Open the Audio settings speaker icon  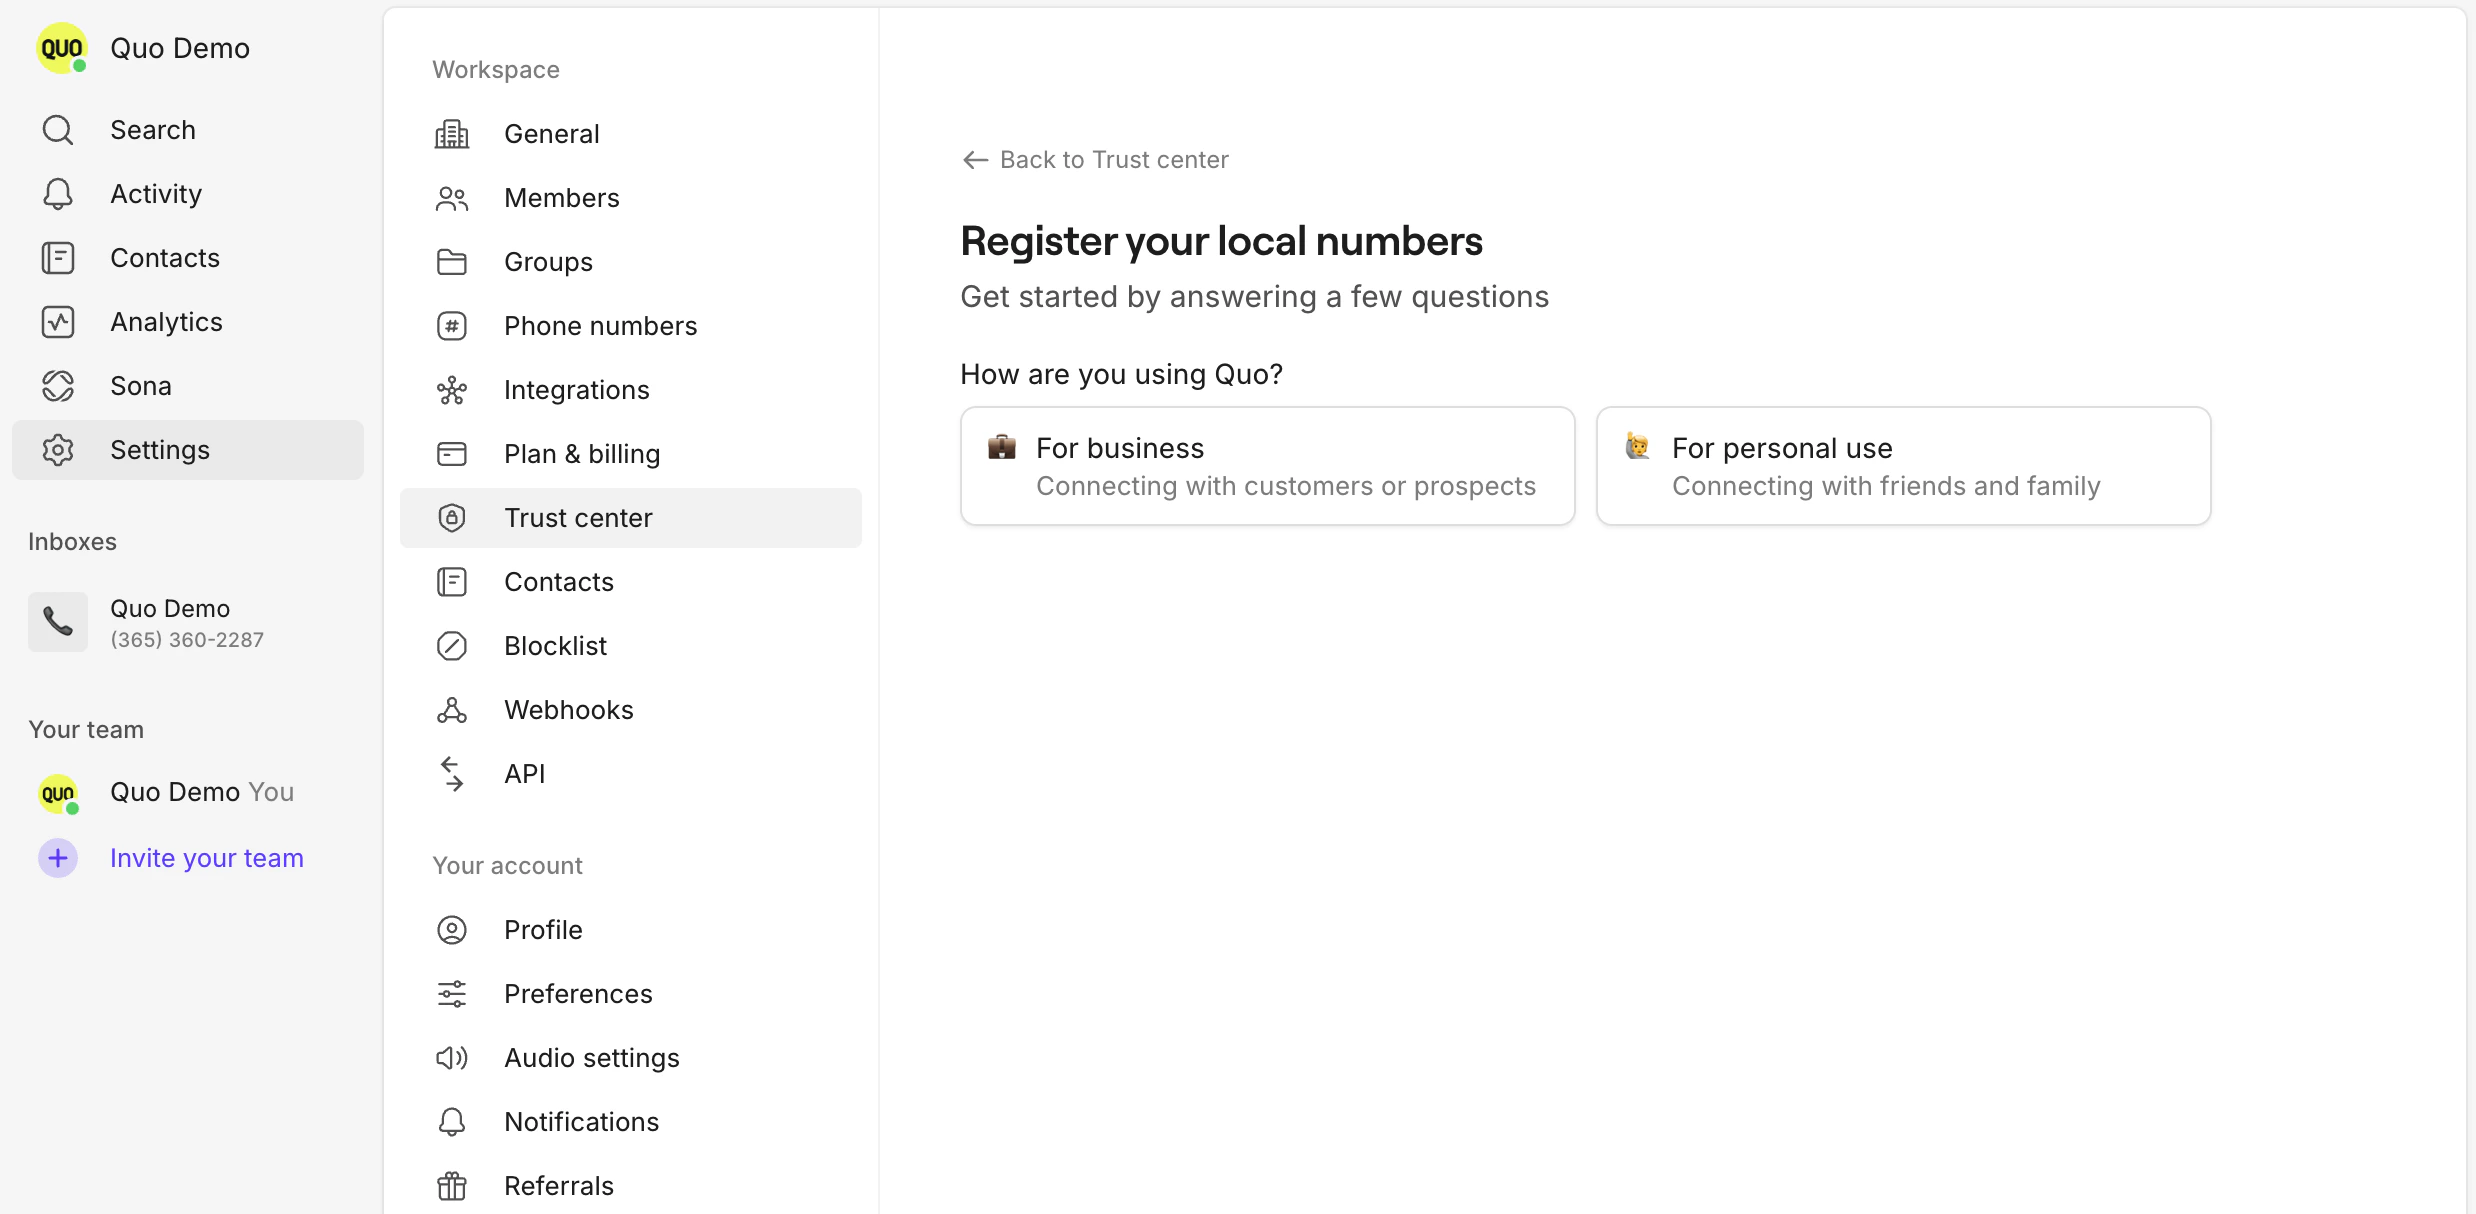(x=452, y=1057)
